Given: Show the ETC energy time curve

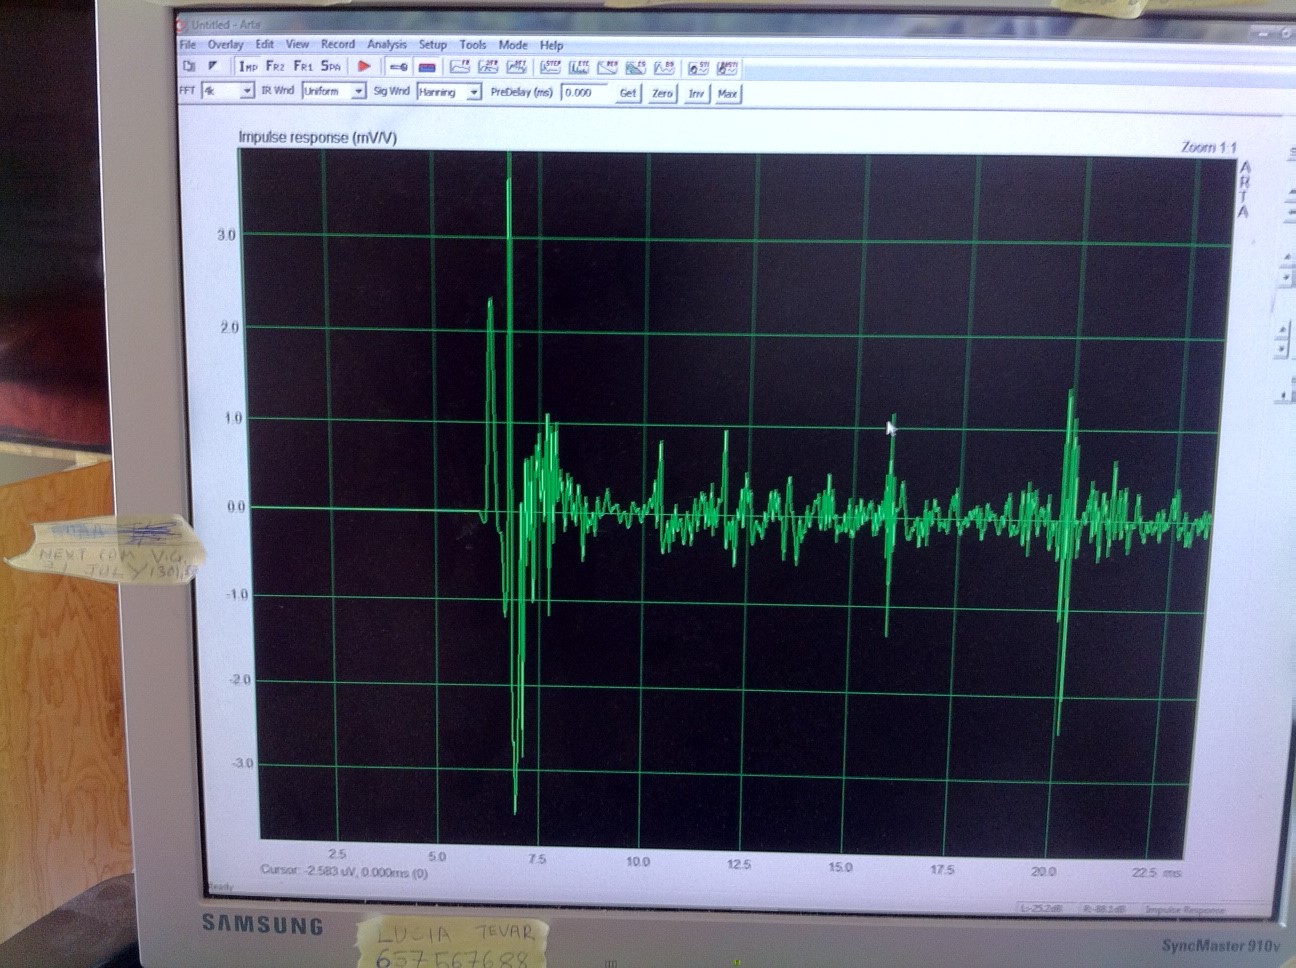Looking at the screenshot, I should pos(579,67).
